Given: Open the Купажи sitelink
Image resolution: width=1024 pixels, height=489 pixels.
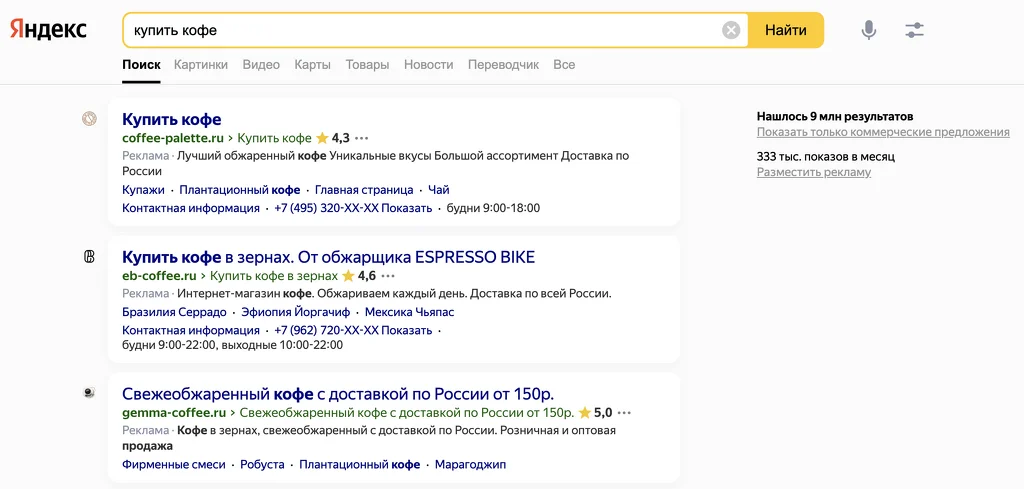Looking at the screenshot, I should pyautogui.click(x=144, y=190).
